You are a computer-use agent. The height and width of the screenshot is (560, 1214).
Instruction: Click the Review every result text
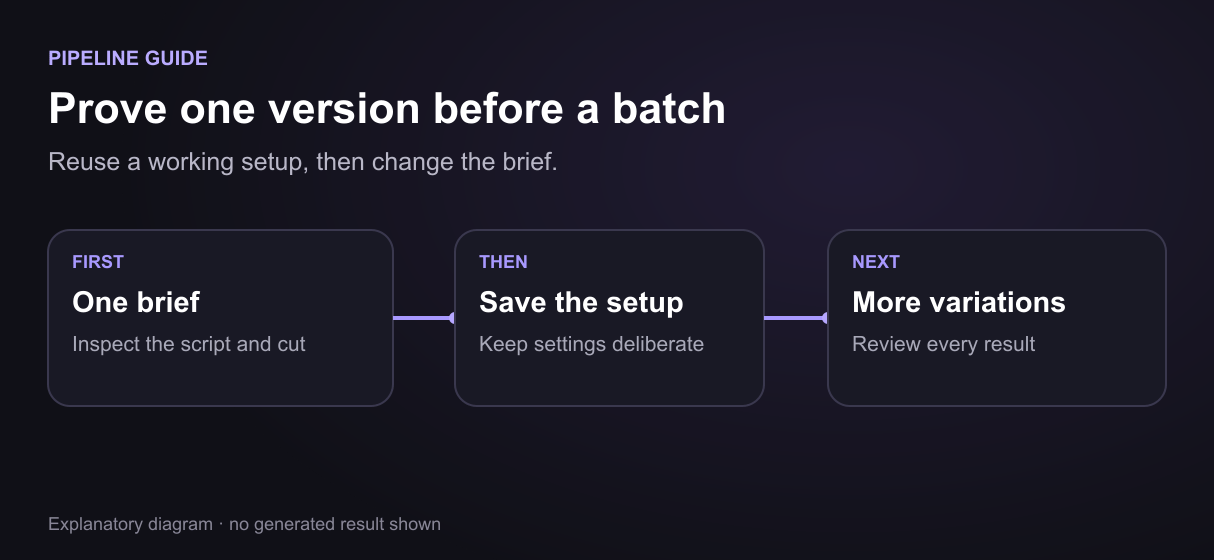click(x=943, y=344)
